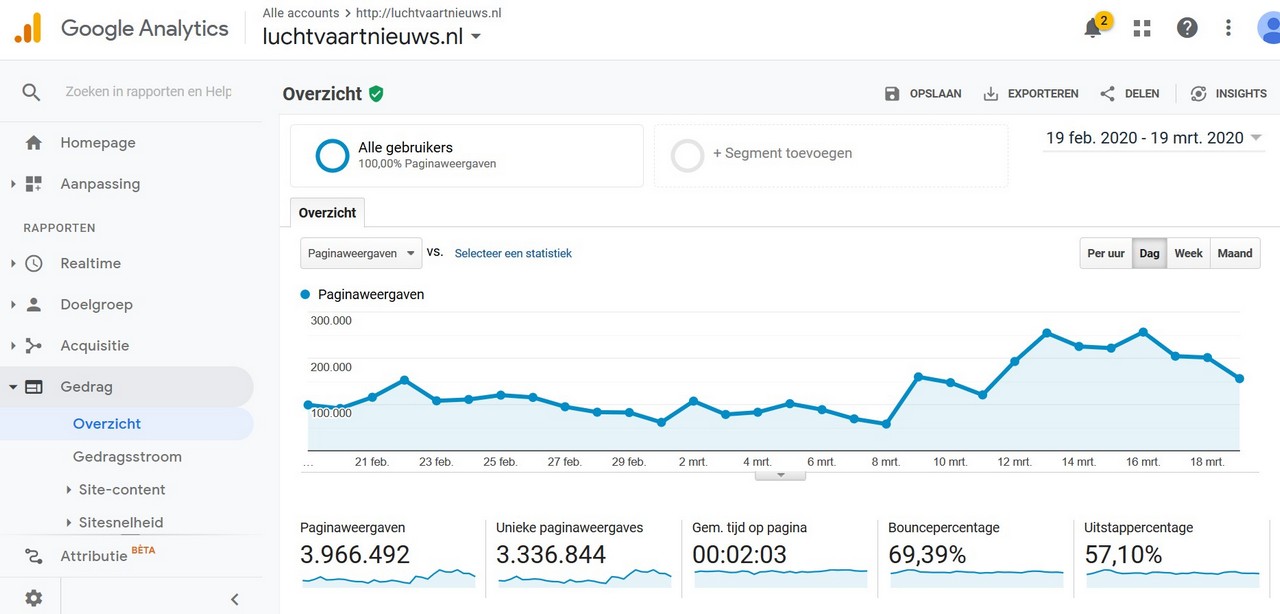Click the settings gear icon in sidebar

click(33, 598)
